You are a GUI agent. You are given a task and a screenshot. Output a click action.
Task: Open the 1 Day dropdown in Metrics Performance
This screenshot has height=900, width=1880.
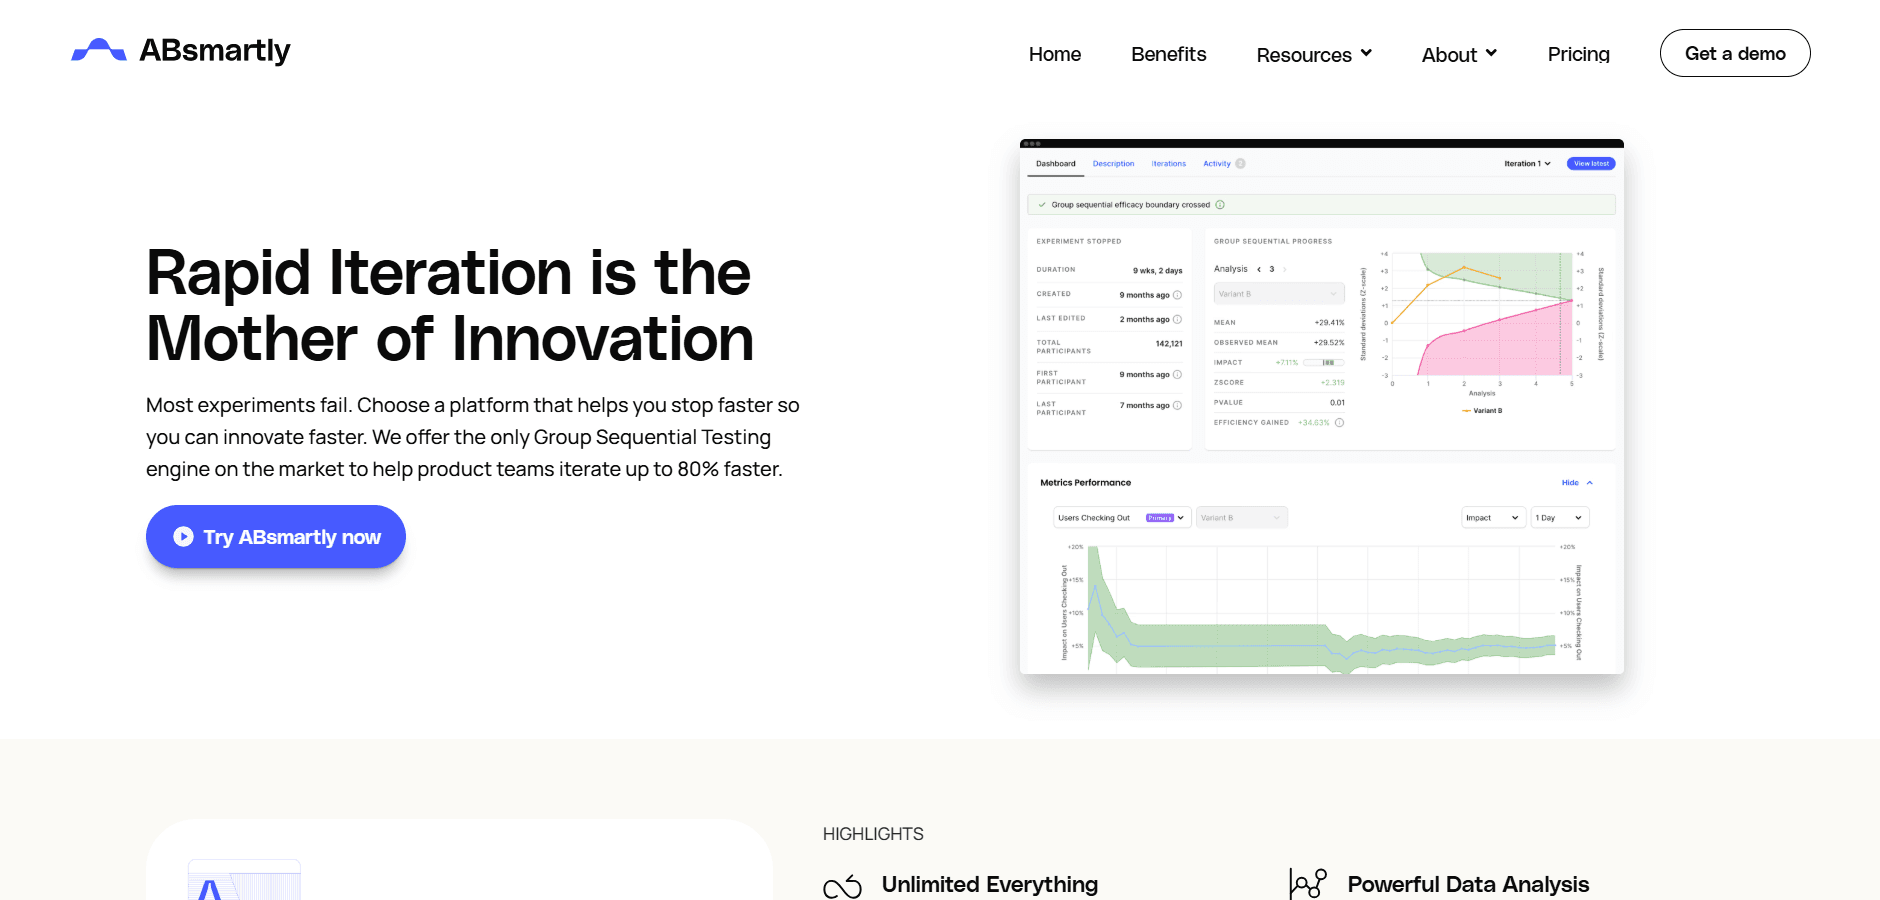pos(1560,518)
